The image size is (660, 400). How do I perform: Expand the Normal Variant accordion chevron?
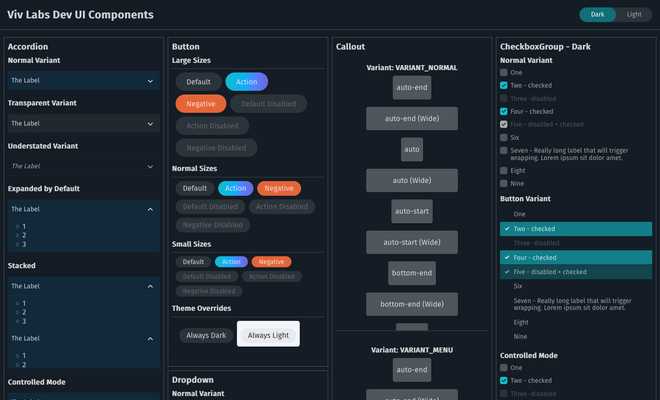click(150, 81)
